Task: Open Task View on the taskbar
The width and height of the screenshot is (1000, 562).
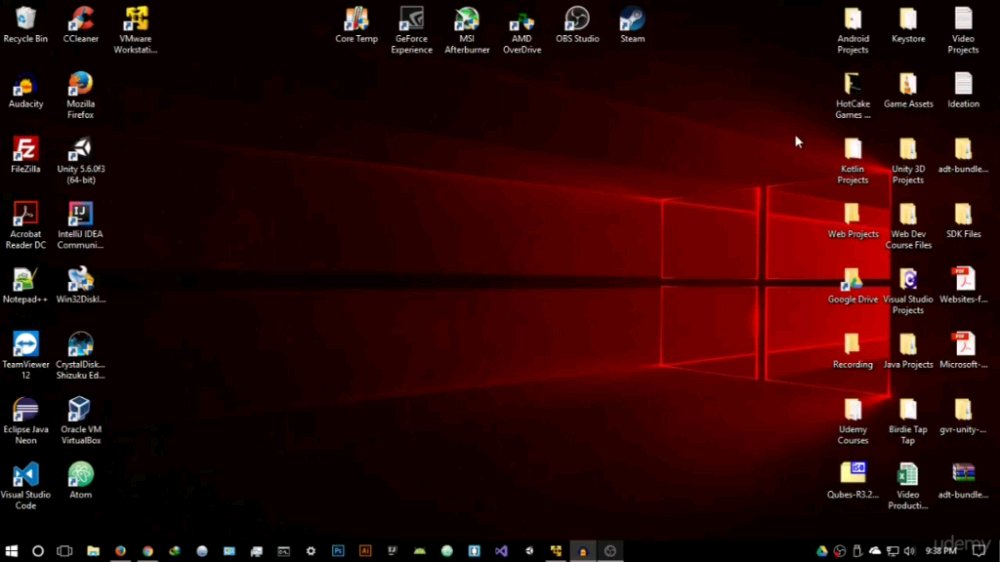Action: (x=64, y=551)
